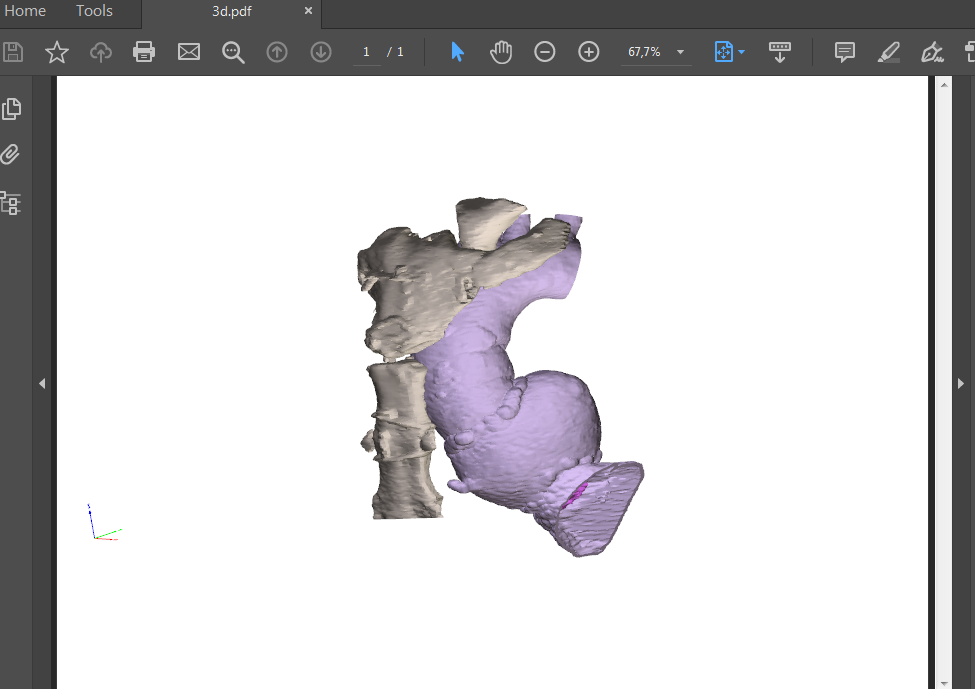Click the page number input field

click(366, 52)
